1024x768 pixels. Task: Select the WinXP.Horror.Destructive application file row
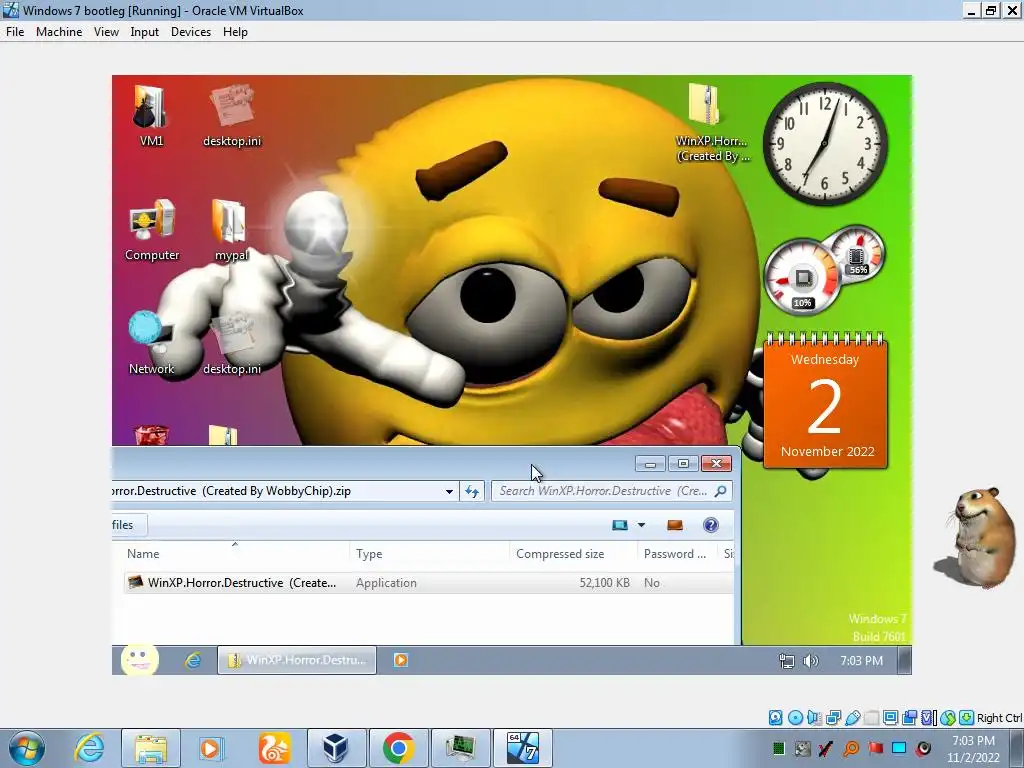coord(428,583)
